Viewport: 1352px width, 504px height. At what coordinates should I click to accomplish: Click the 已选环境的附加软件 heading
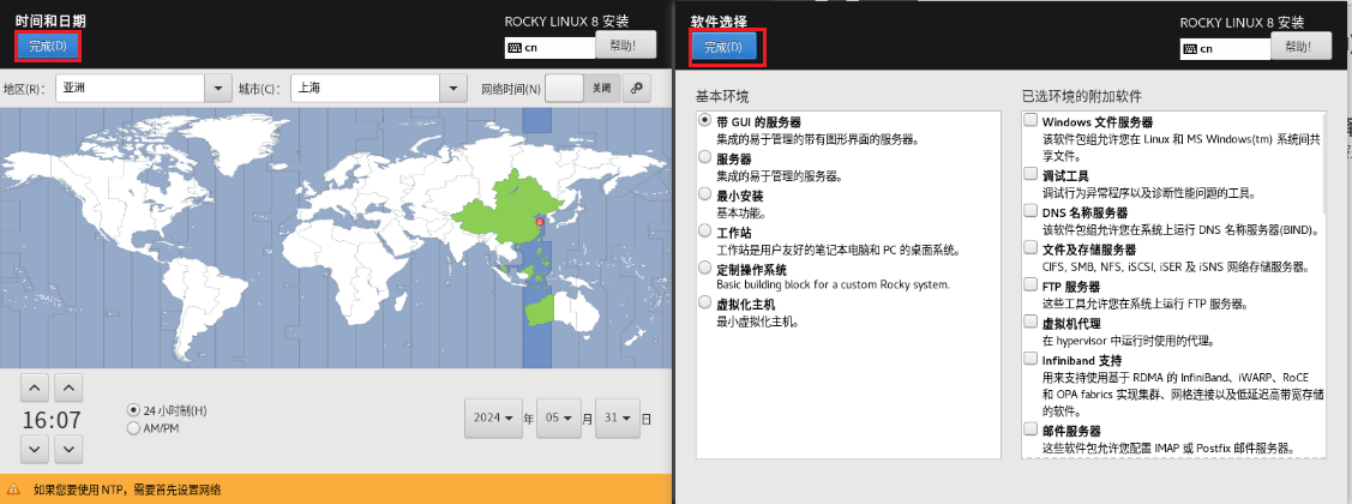(1082, 96)
